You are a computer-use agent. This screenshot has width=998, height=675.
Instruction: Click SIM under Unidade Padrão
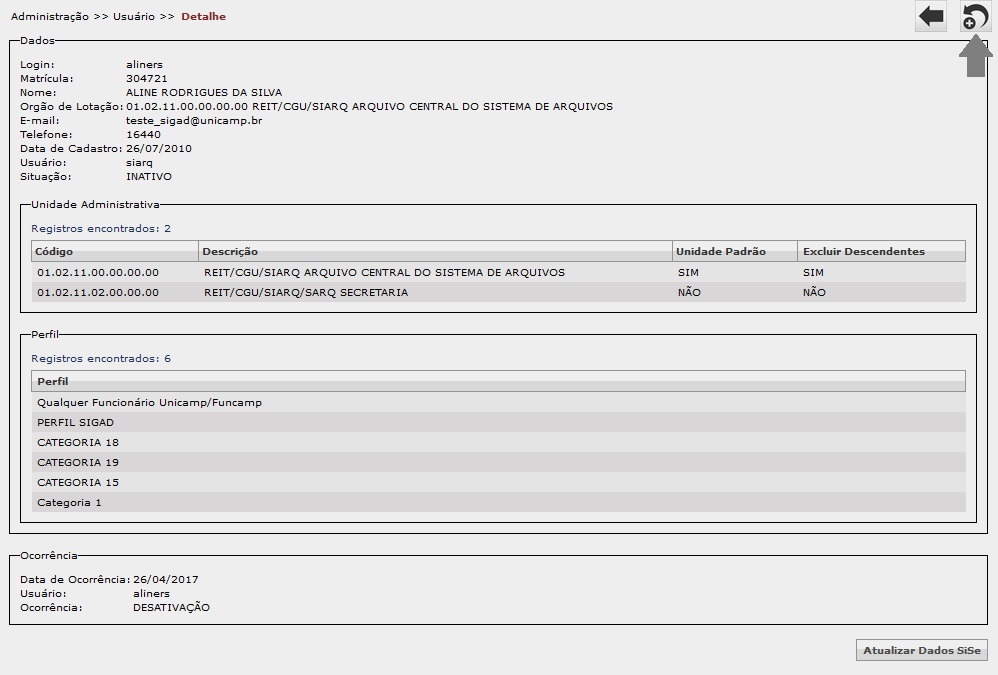coord(688,272)
